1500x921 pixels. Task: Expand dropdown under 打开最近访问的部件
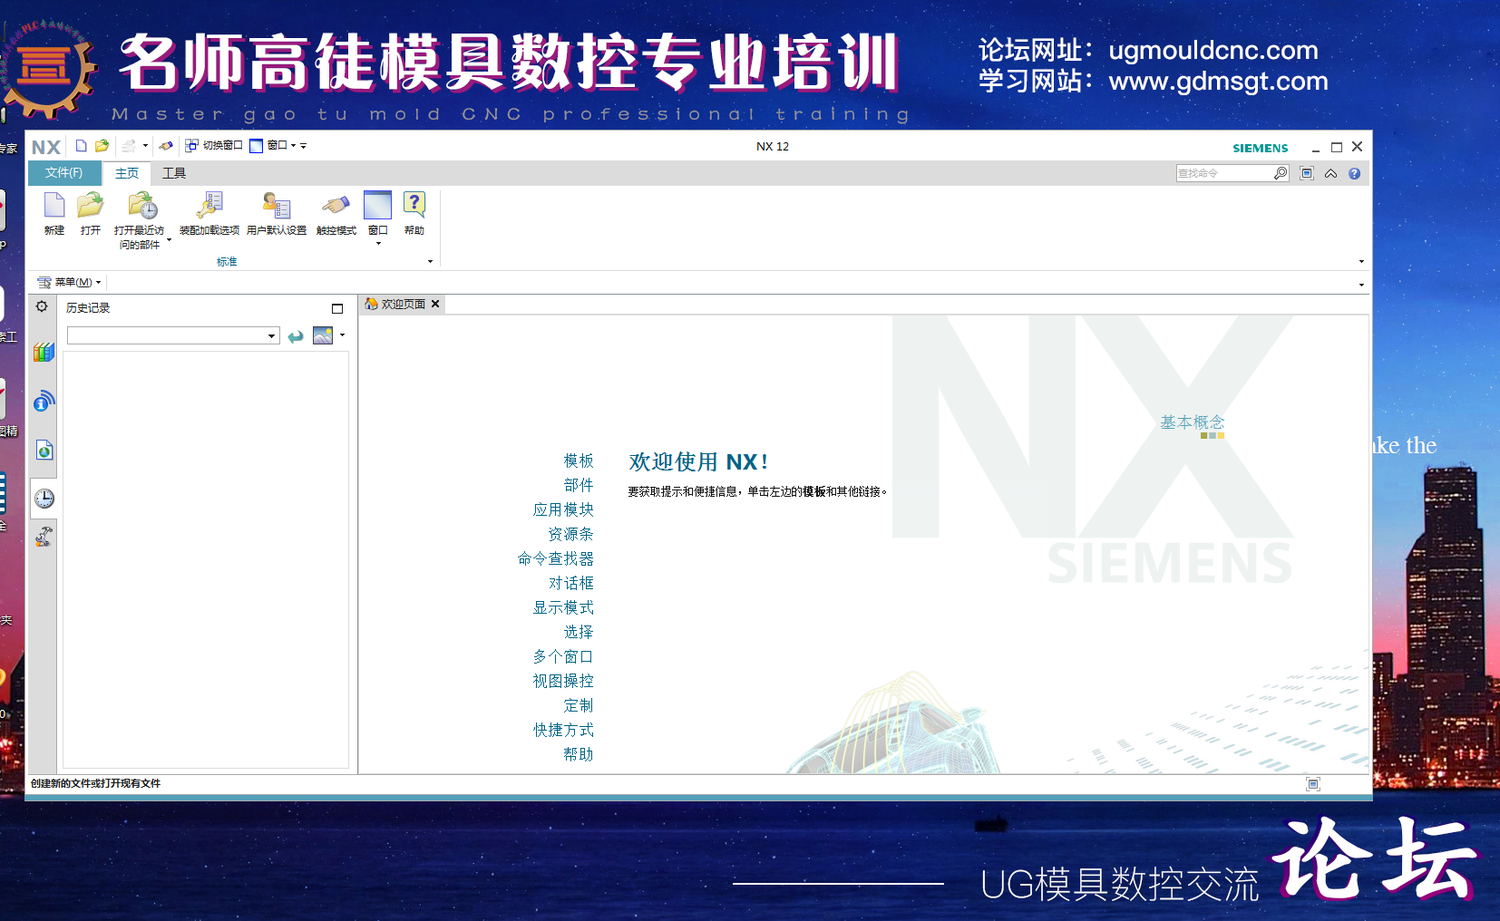[x=169, y=240]
